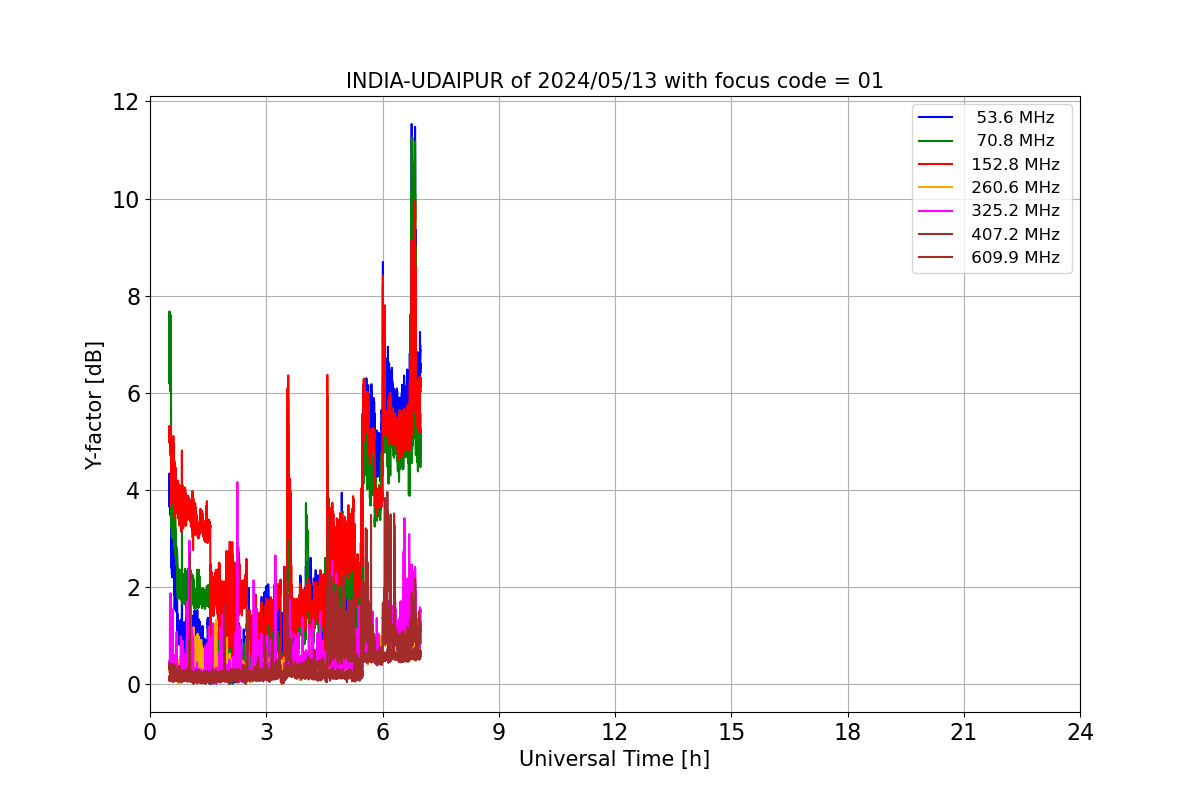Select the 609.9 MHz legend label
This screenshot has width=1200, height=800.
point(1015,257)
